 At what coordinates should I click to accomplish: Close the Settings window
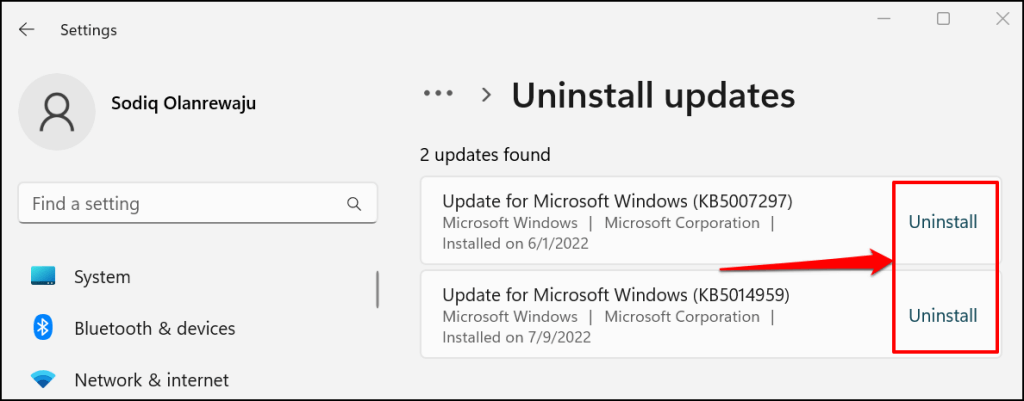[x=1001, y=19]
